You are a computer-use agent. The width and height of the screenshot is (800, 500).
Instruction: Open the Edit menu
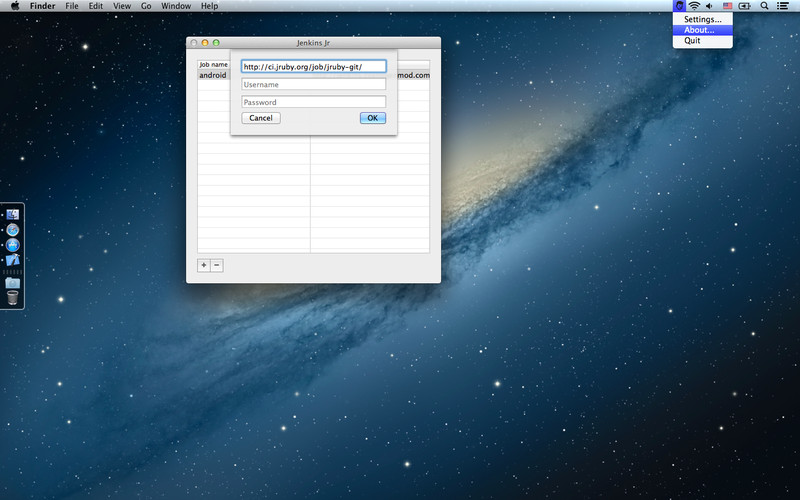pyautogui.click(x=95, y=6)
